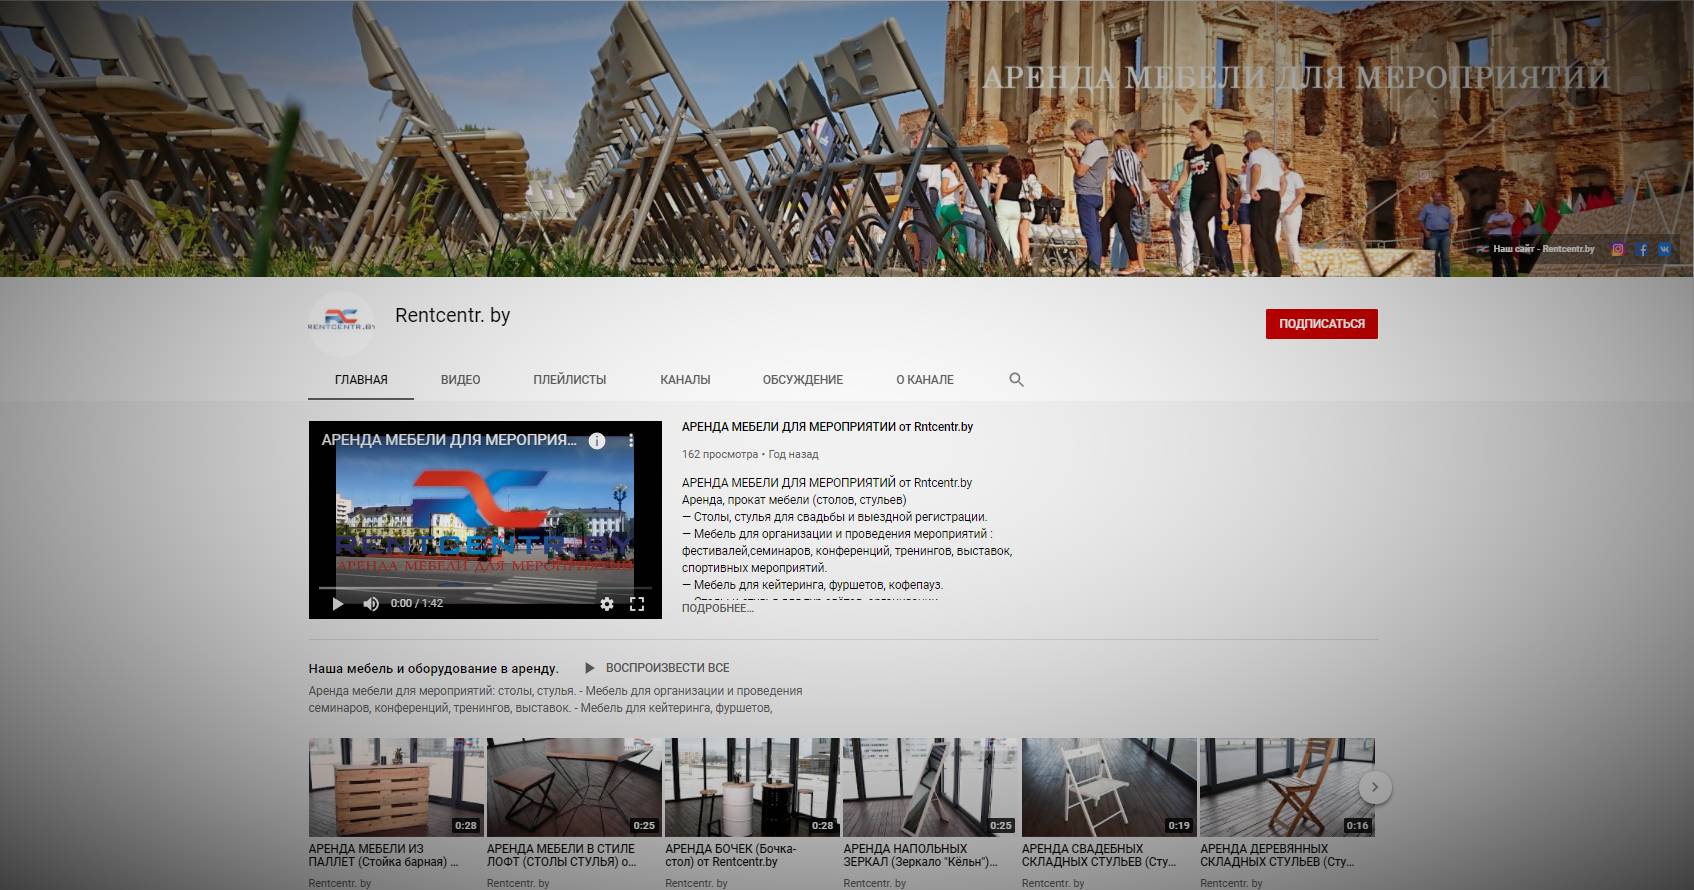The height and width of the screenshot is (890, 1694).
Task: Open the floor mirror video thumbnail
Action: click(931, 788)
